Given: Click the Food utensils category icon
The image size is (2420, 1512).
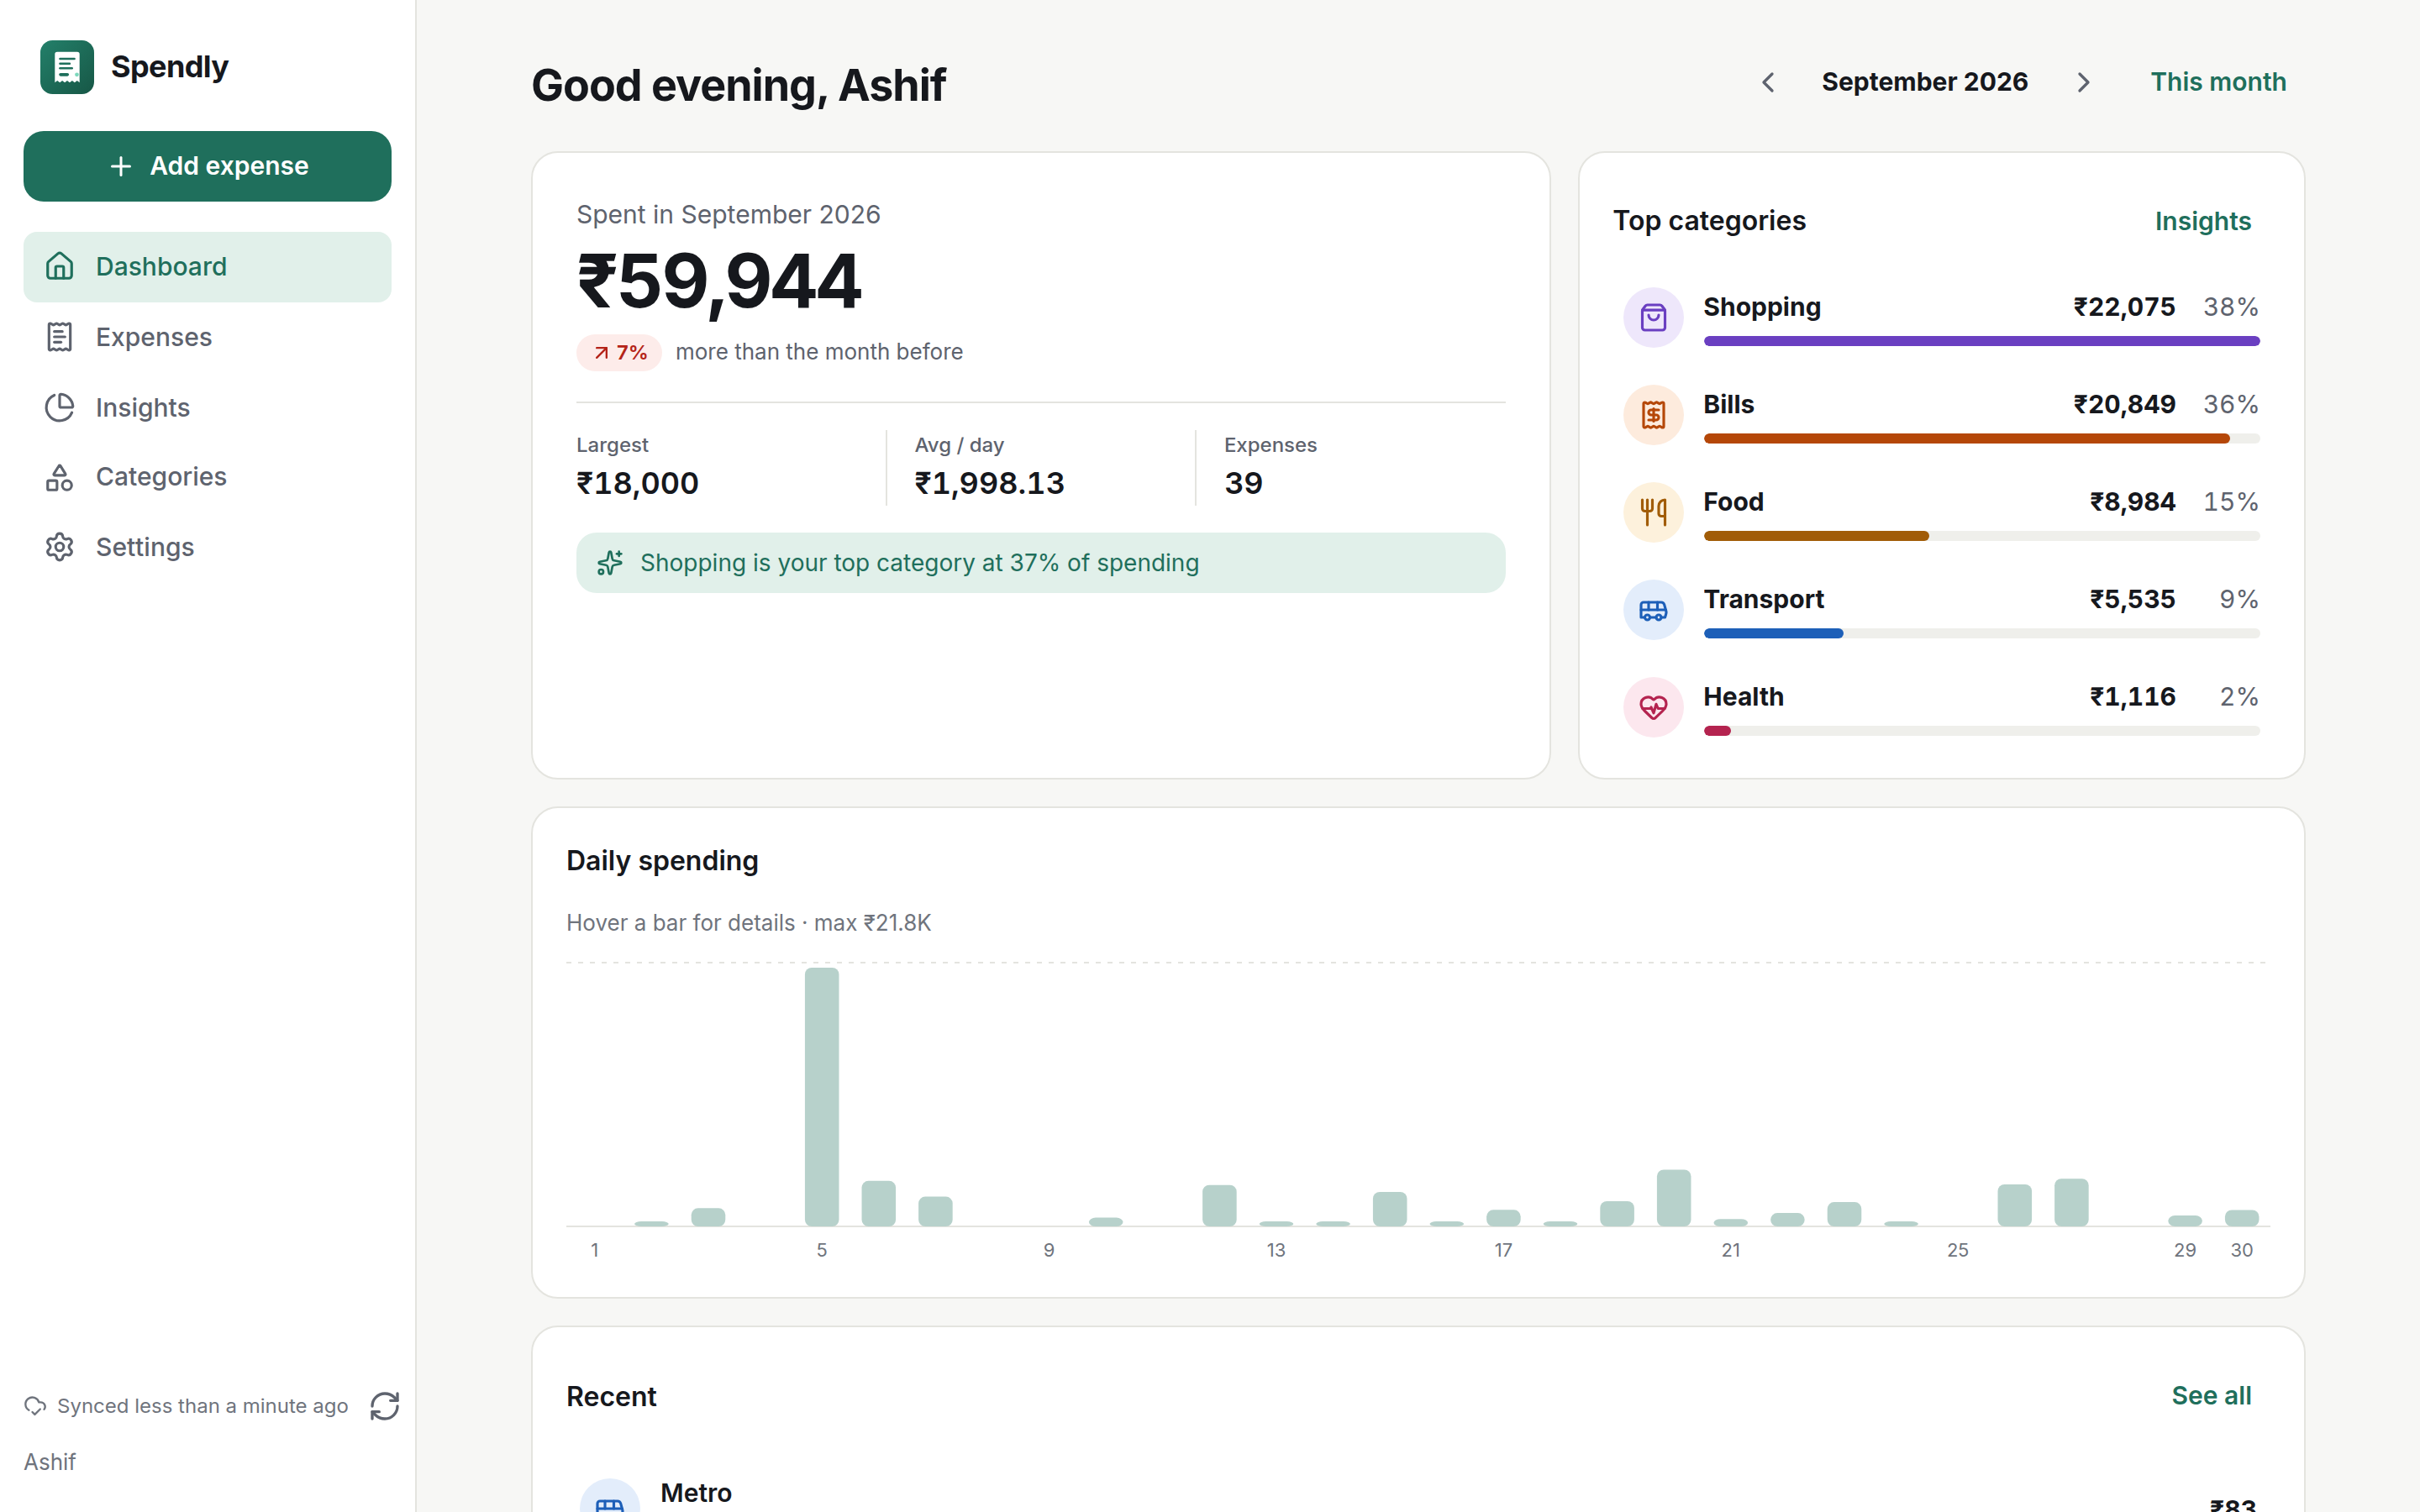Looking at the screenshot, I should tap(1653, 512).
